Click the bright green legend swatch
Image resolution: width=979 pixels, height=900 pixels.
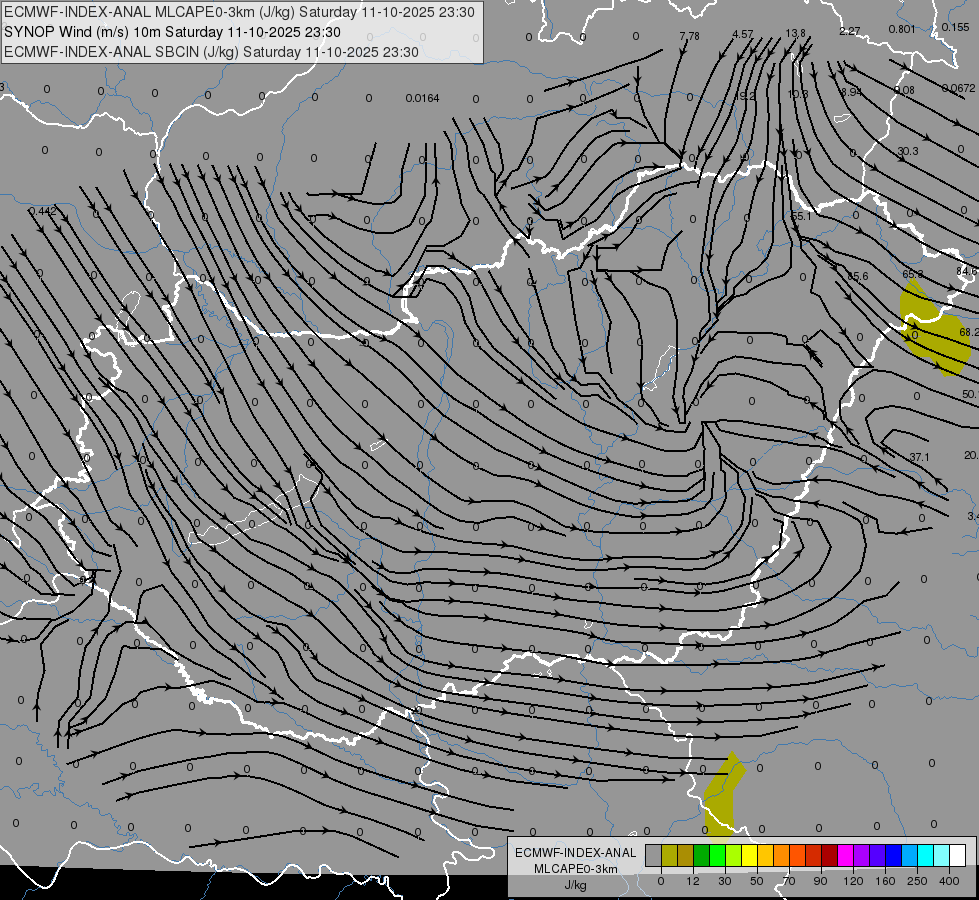coord(717,856)
